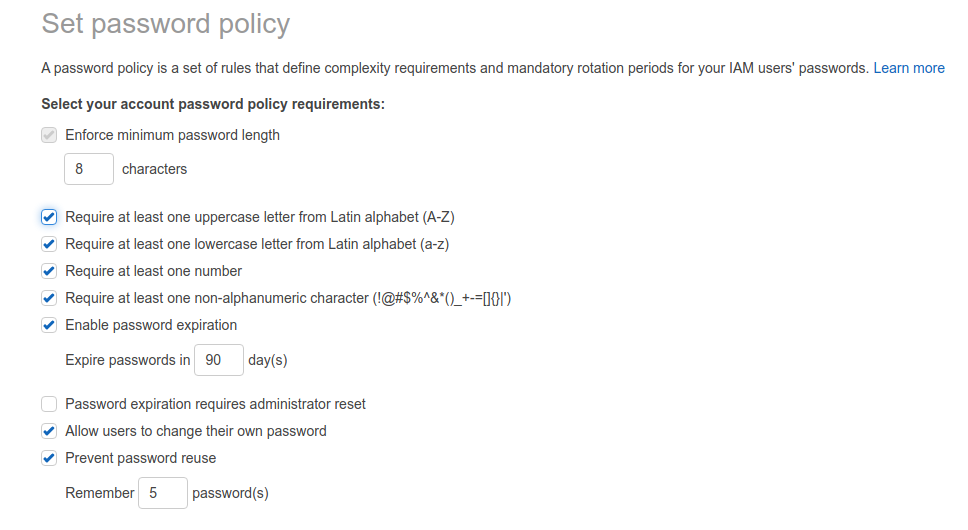Uncheck the Prevent password reuse checkbox
Image resolution: width=968 pixels, height=530 pixels.
[49, 458]
